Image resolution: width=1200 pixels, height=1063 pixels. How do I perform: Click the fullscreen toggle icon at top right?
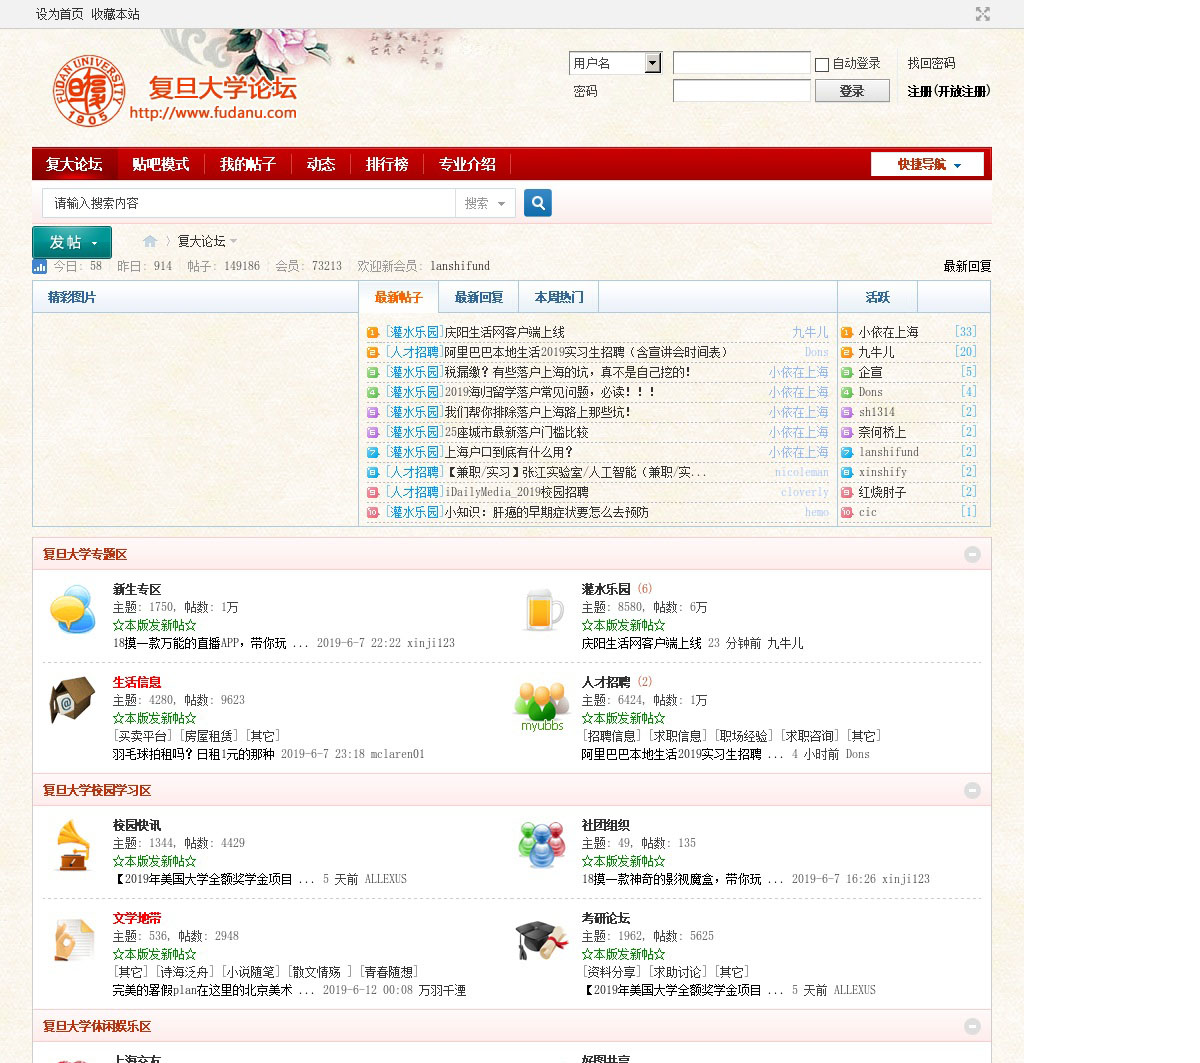983,14
